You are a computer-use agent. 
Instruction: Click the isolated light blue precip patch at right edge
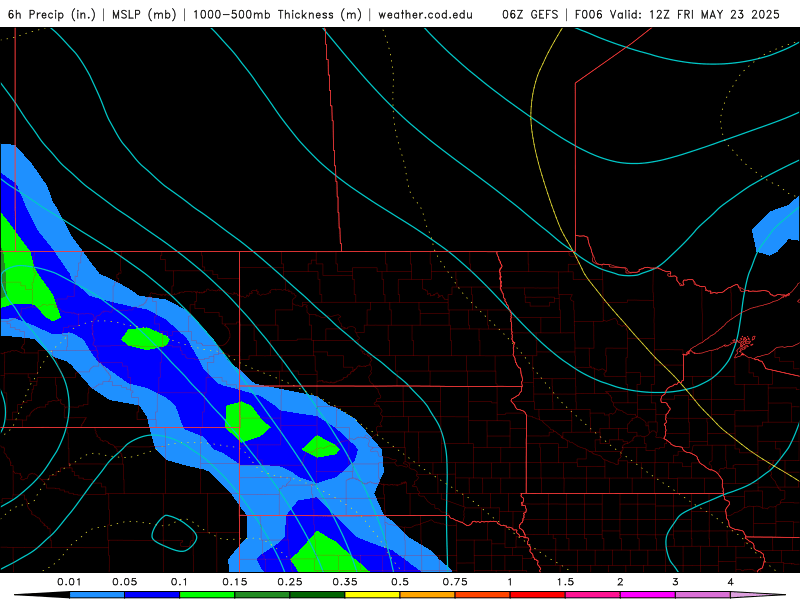pos(777,226)
